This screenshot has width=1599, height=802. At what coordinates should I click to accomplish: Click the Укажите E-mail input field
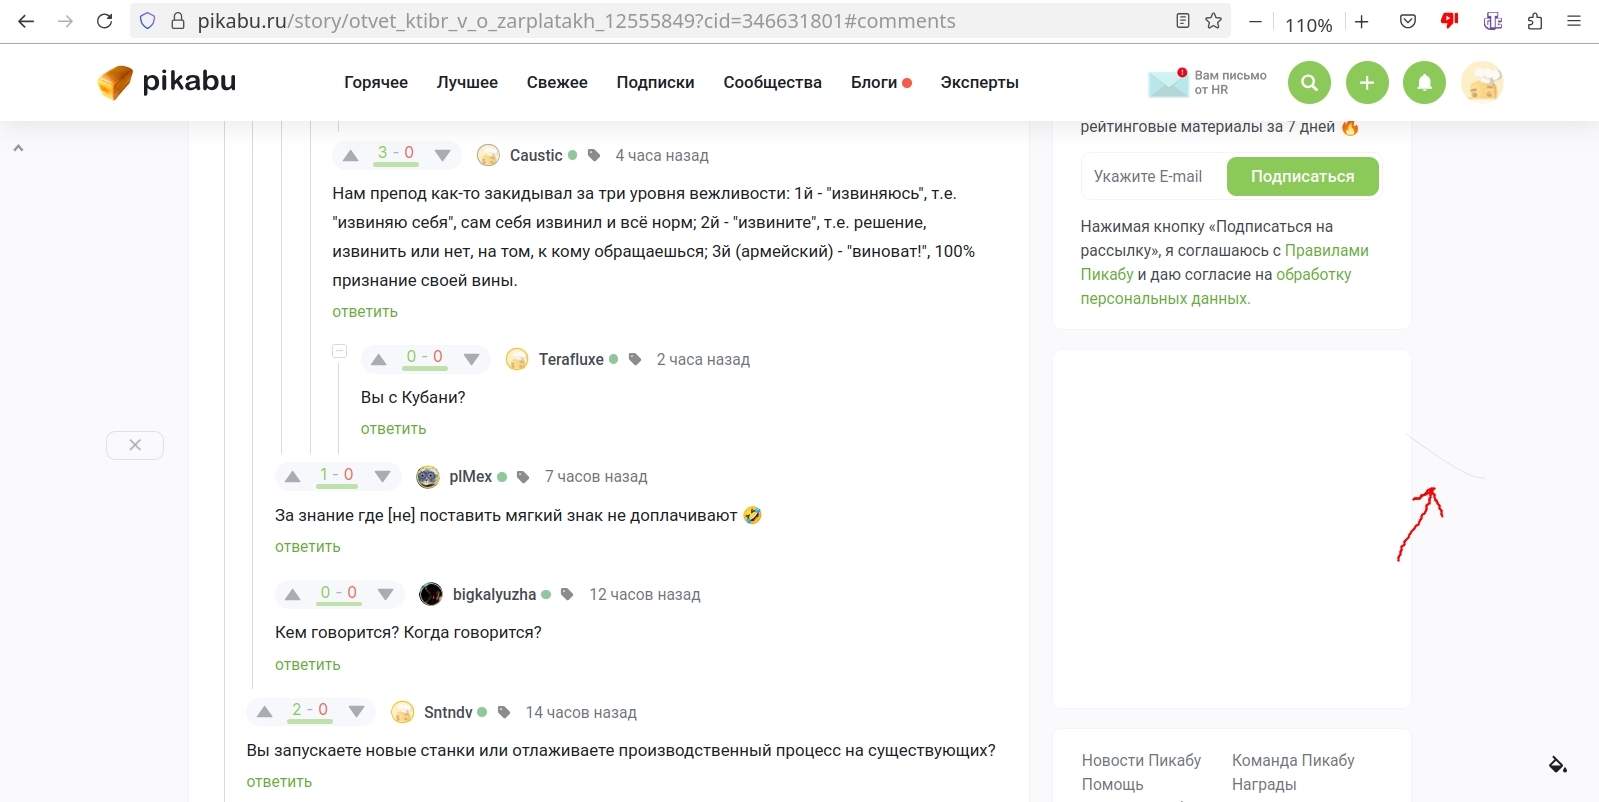coord(1152,177)
